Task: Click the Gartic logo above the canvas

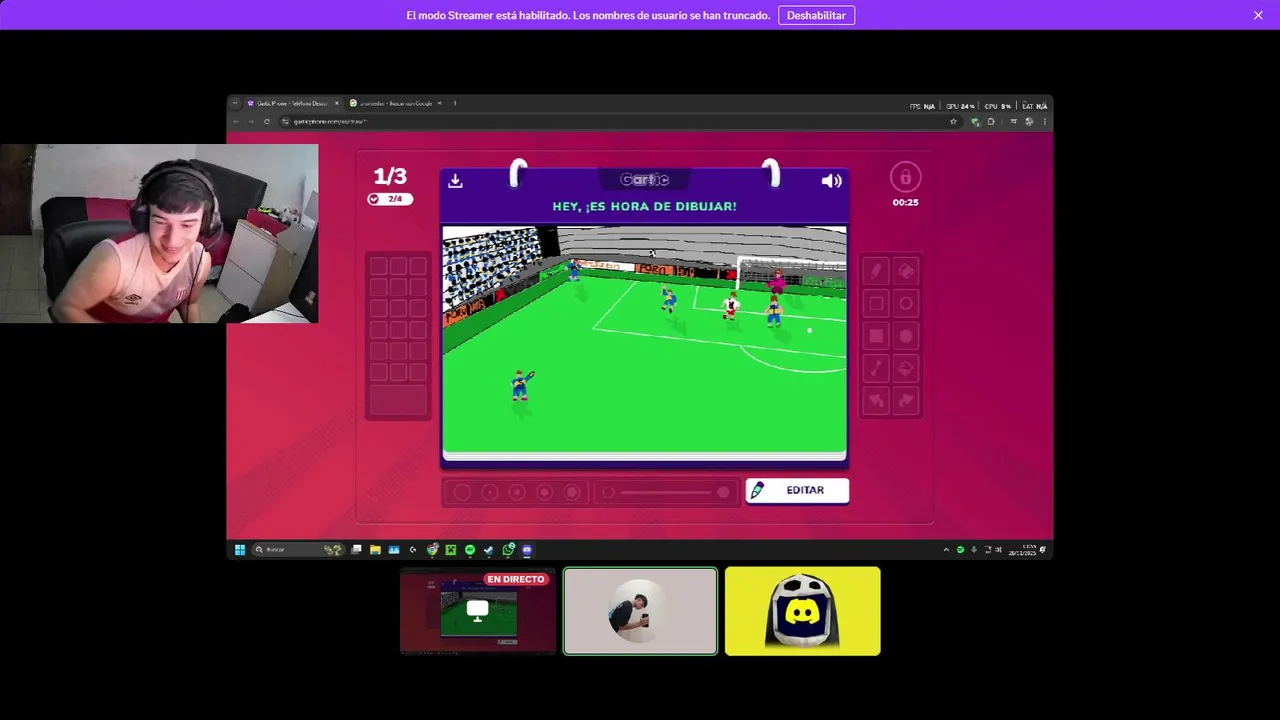Action: point(644,180)
